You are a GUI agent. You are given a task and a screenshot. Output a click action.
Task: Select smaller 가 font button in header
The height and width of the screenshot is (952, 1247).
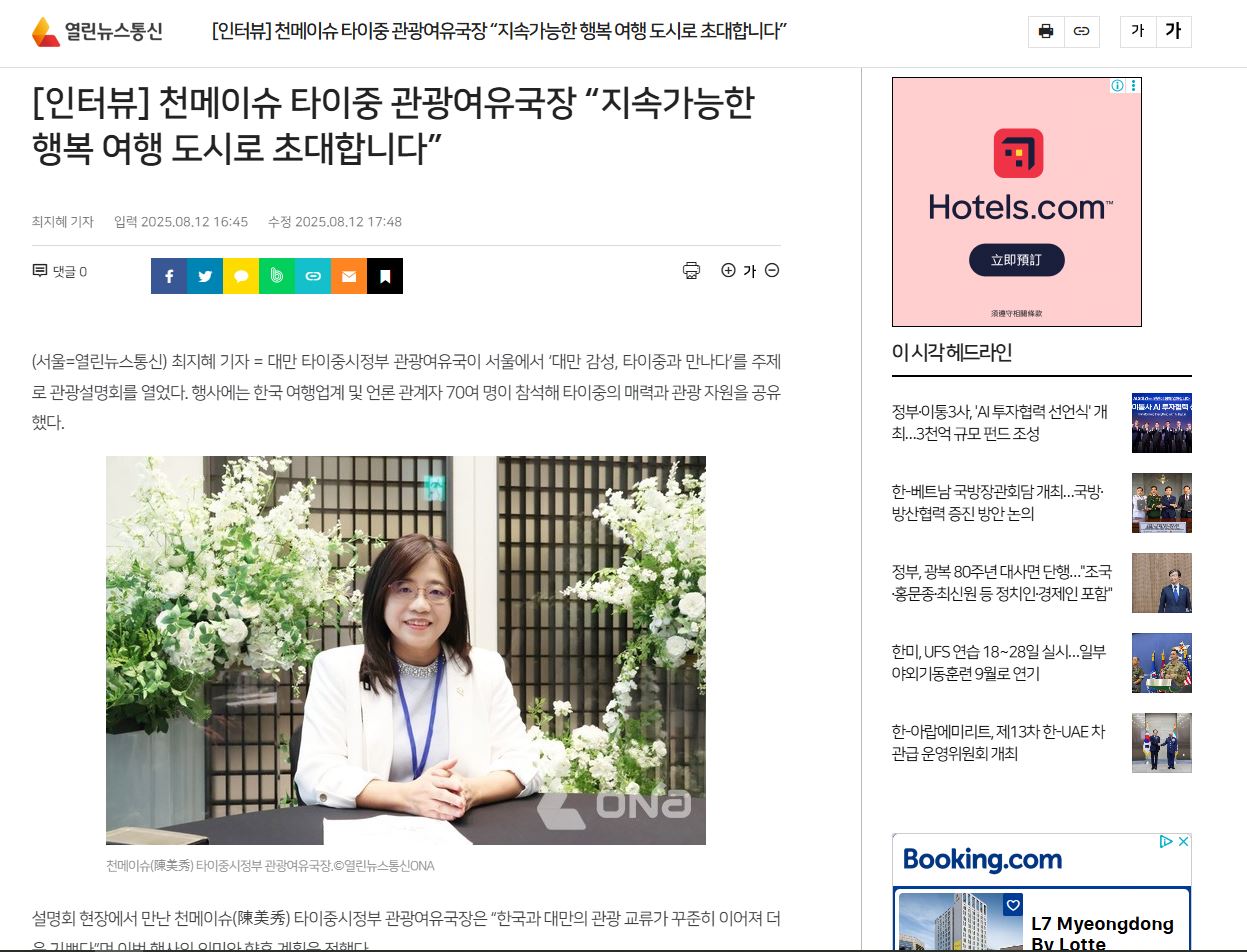[1138, 31]
